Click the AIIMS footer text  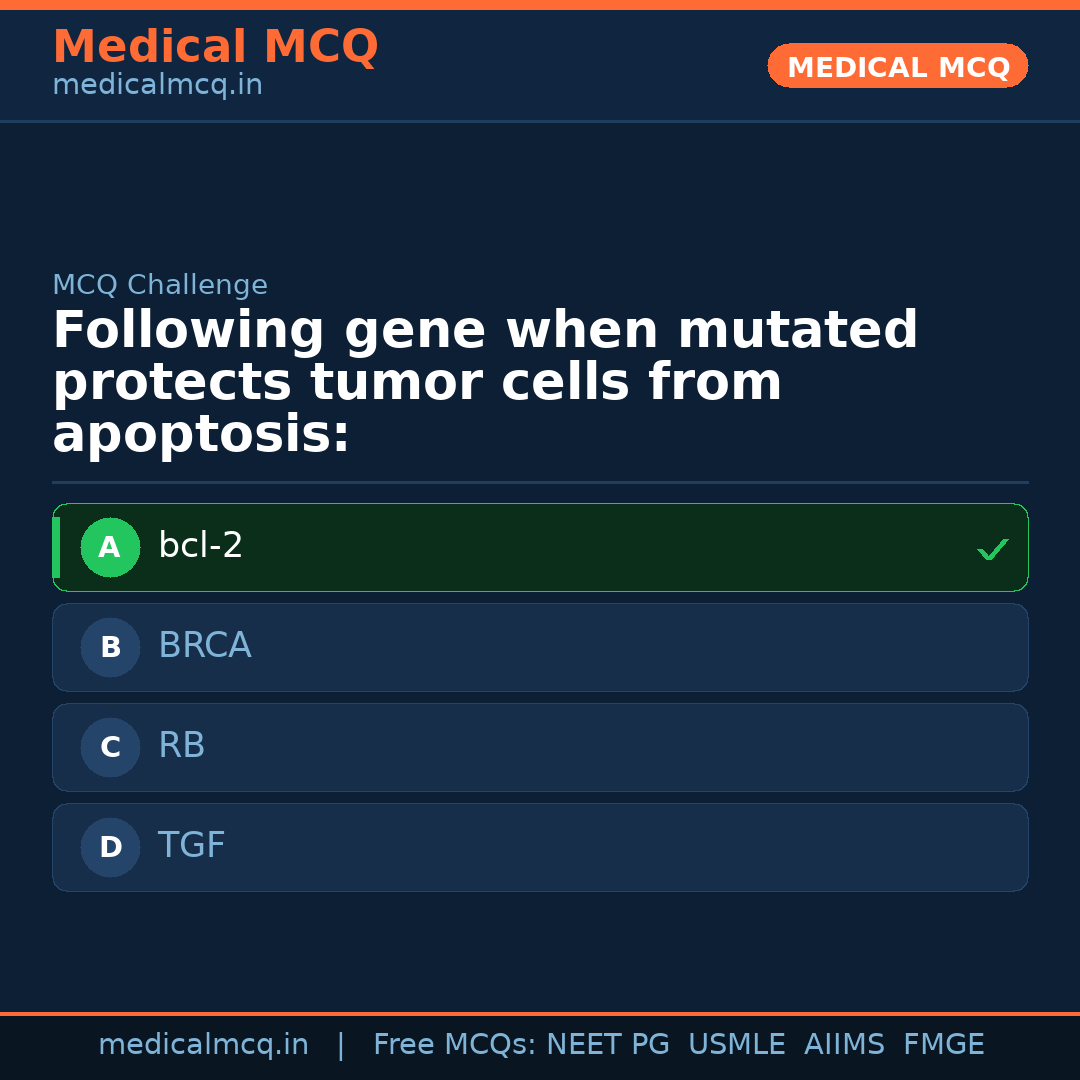[x=844, y=1045]
